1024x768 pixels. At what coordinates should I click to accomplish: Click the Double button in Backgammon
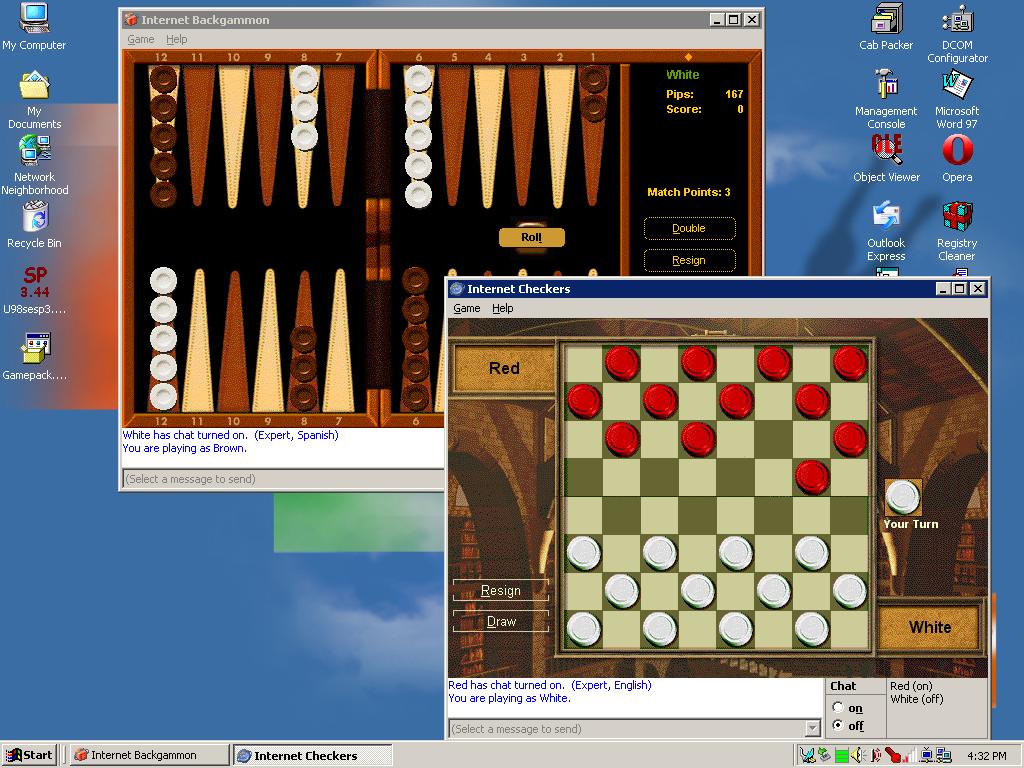[689, 229]
